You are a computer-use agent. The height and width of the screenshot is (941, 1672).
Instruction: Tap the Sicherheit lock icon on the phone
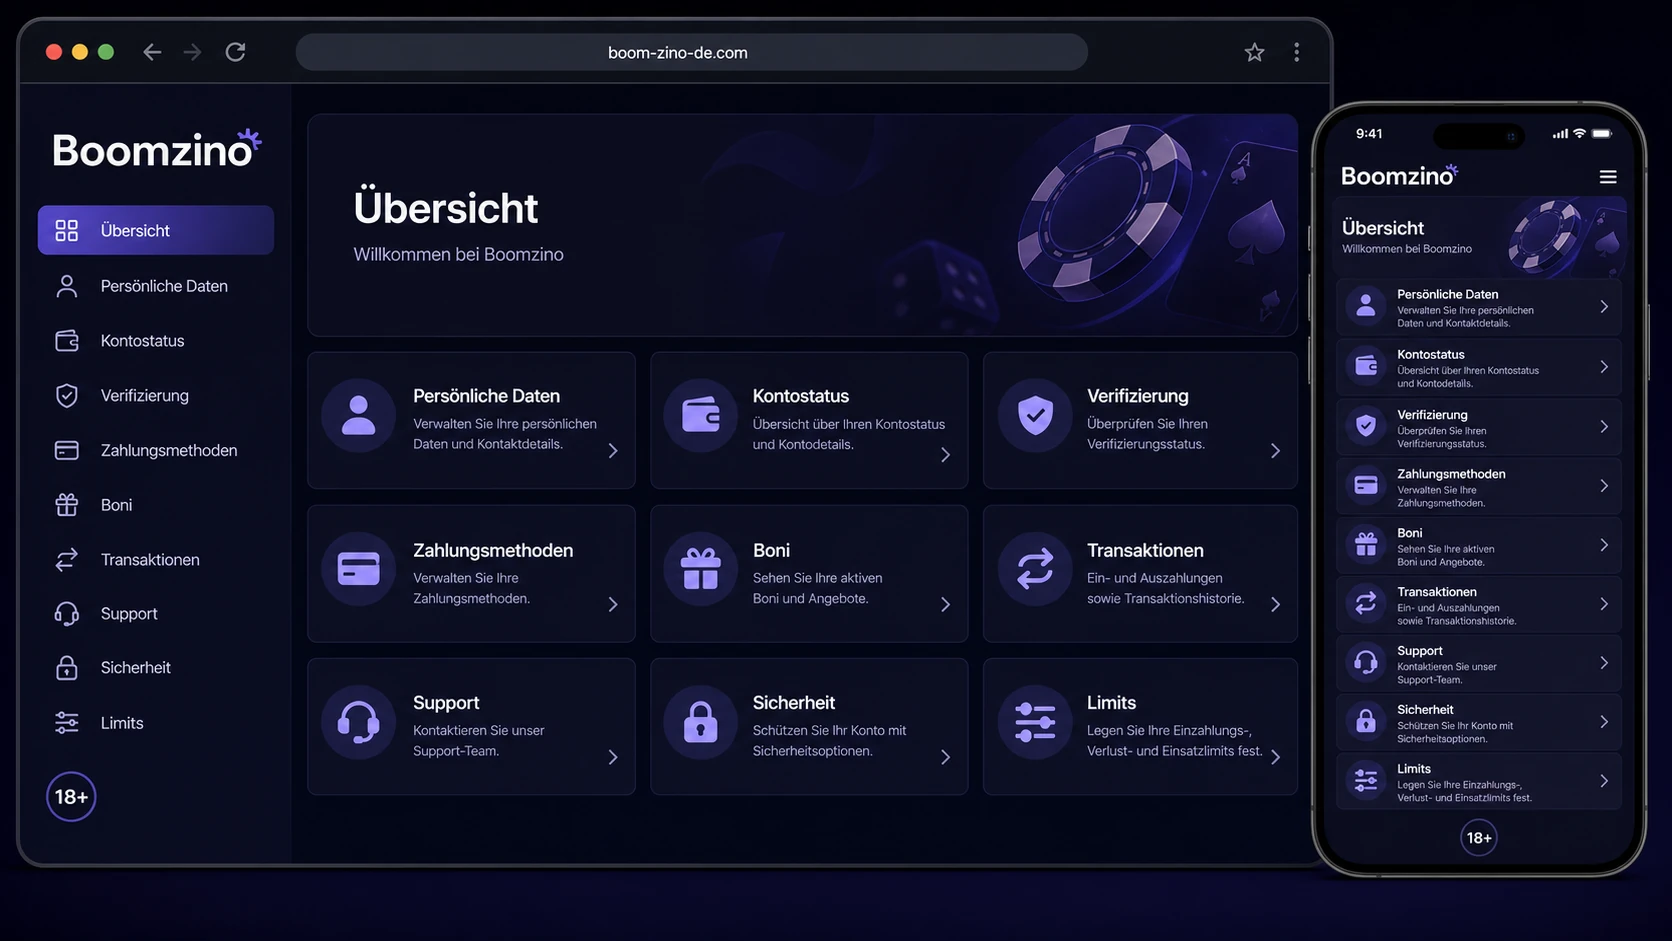pos(1366,722)
